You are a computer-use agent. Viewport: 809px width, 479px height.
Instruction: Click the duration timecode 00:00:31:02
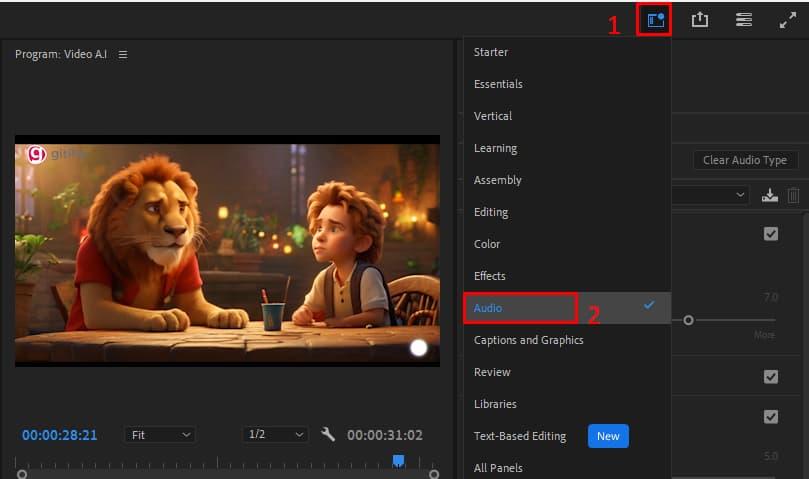(385, 435)
